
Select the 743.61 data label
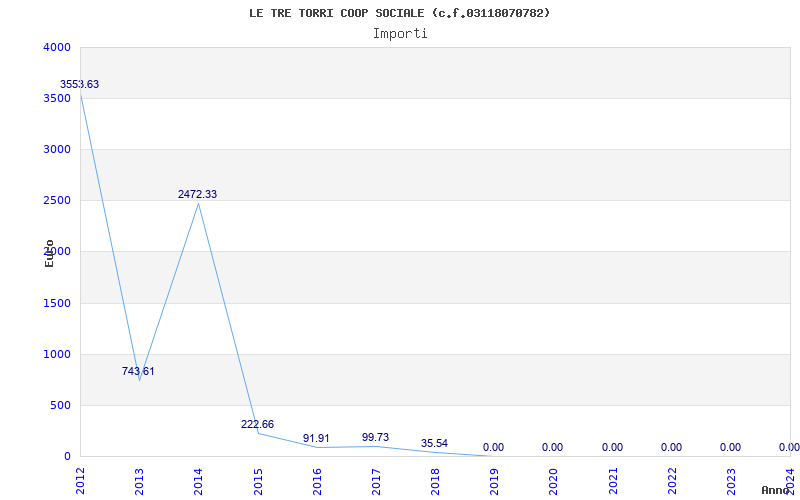[138, 371]
